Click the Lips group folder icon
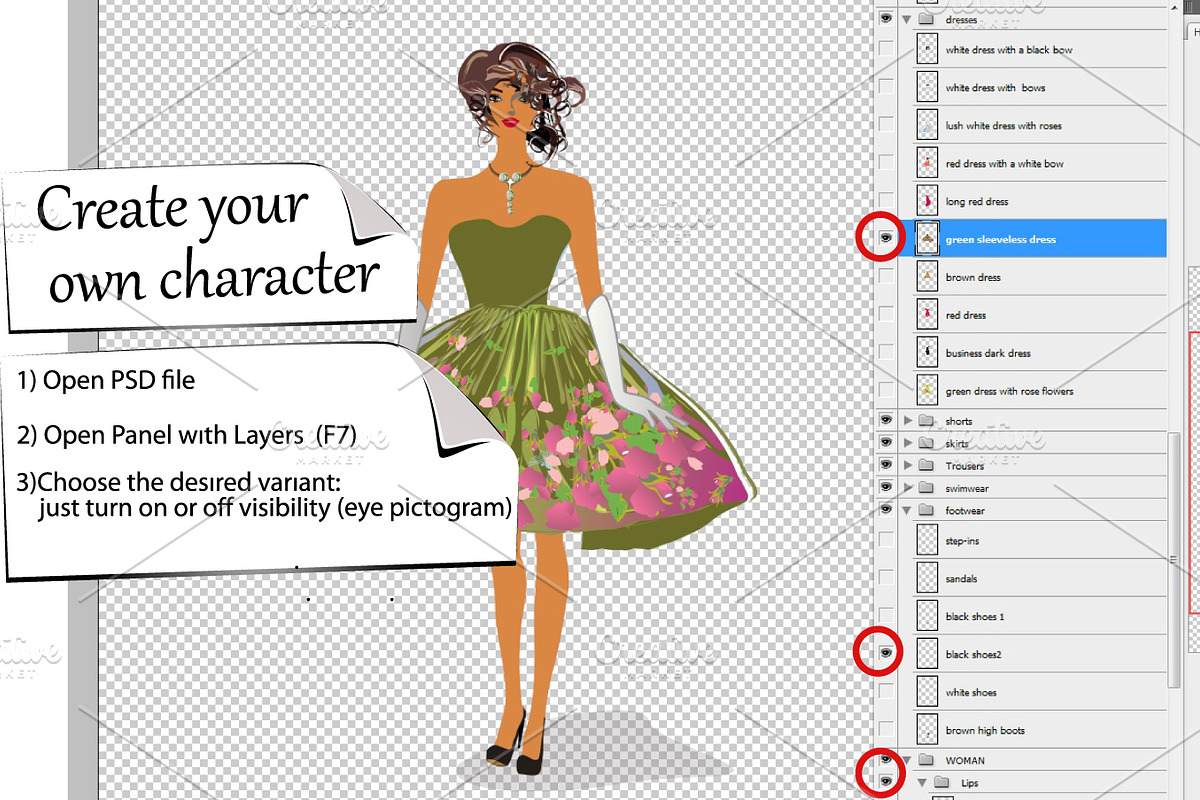Image resolution: width=1200 pixels, height=800 pixels. 942,783
